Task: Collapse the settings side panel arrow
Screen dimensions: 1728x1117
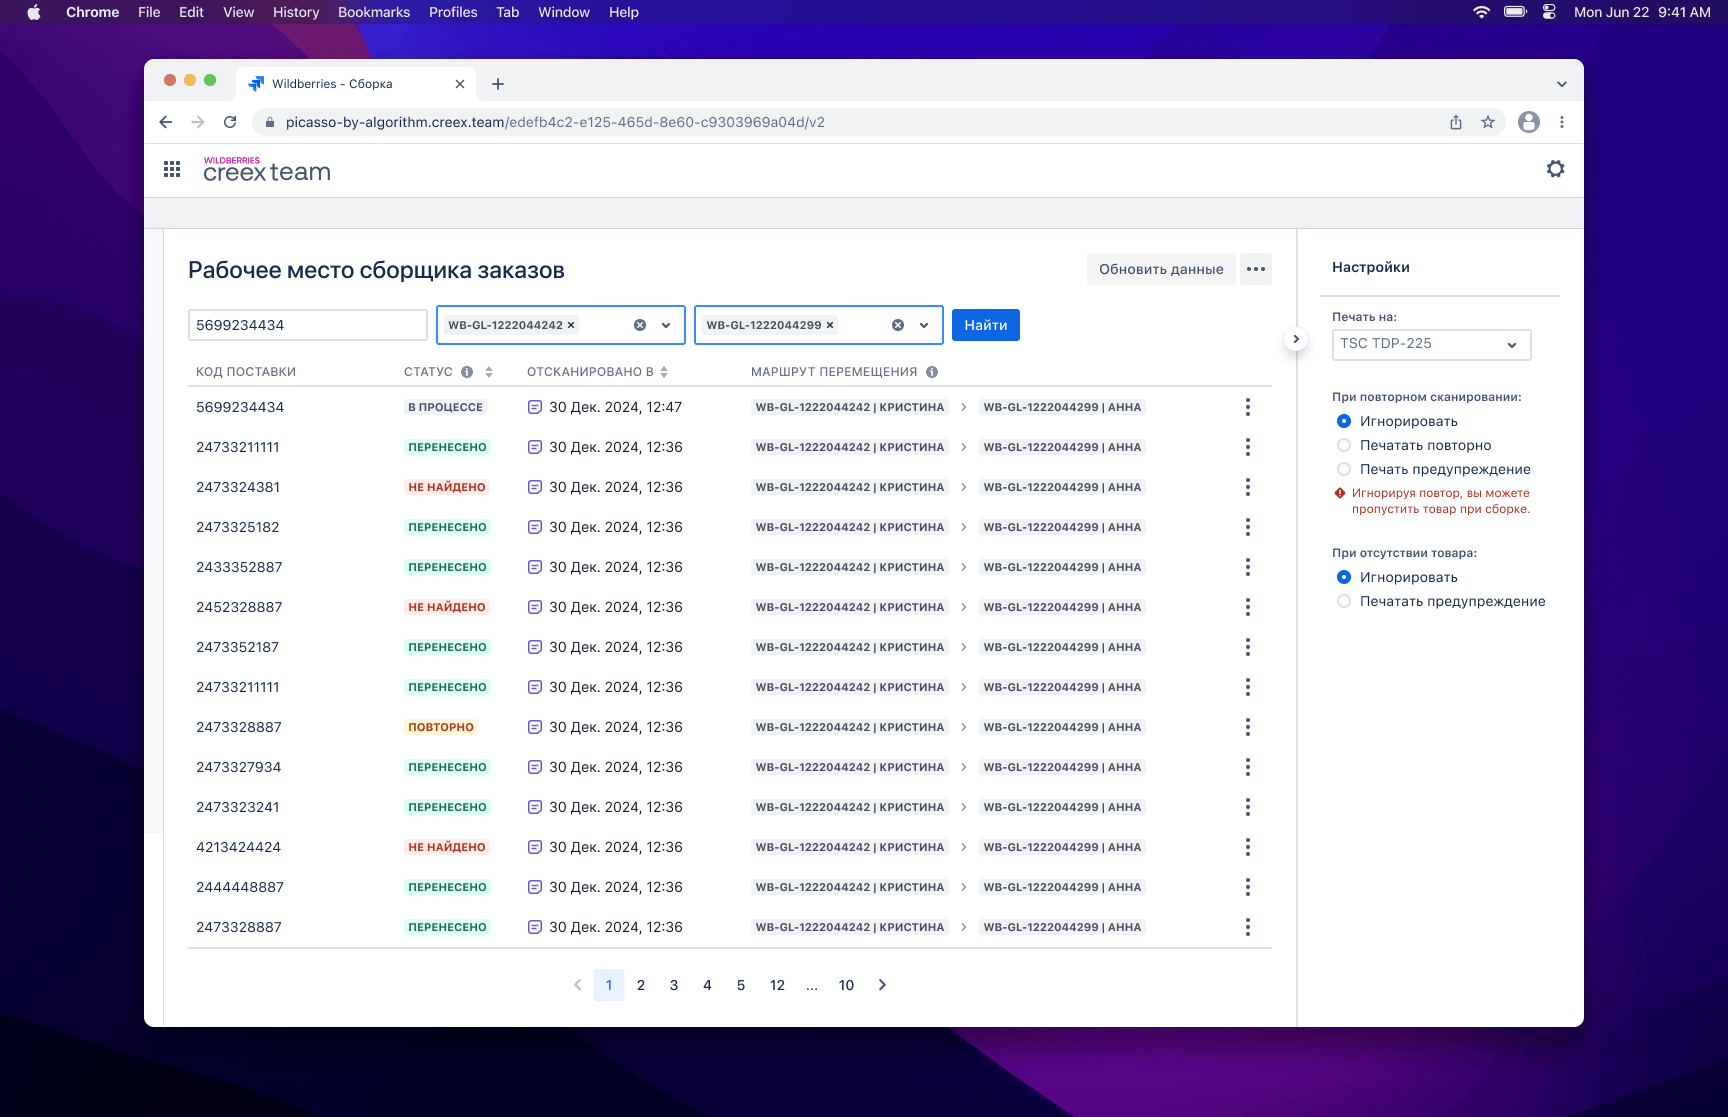Action: (x=1296, y=339)
